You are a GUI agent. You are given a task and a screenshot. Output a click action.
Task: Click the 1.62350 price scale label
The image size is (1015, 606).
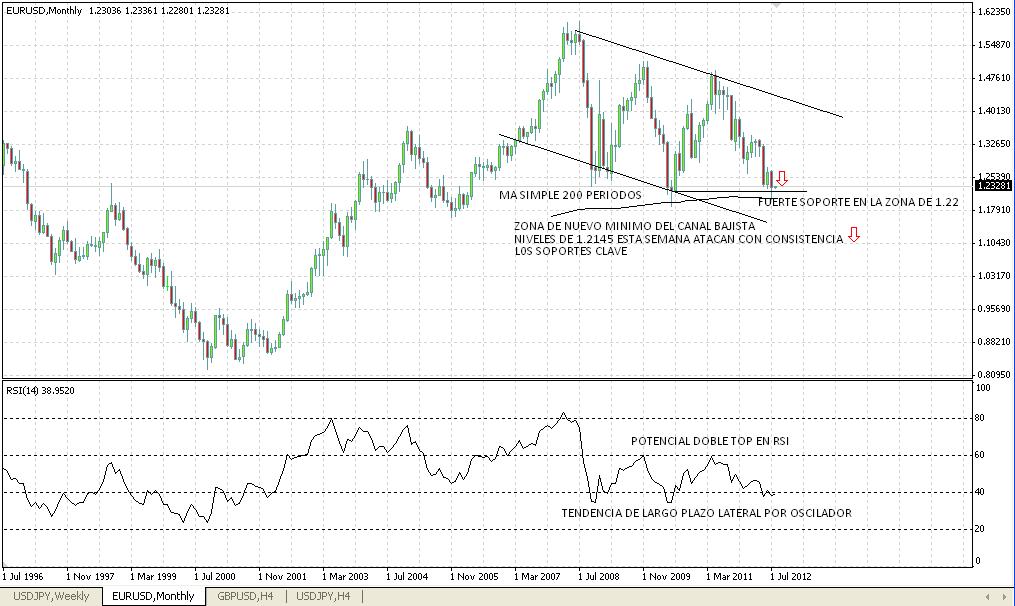tap(995, 11)
